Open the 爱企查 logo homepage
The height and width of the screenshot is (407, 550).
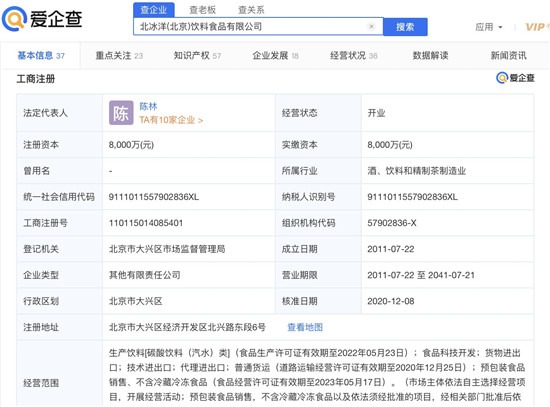pos(42,18)
